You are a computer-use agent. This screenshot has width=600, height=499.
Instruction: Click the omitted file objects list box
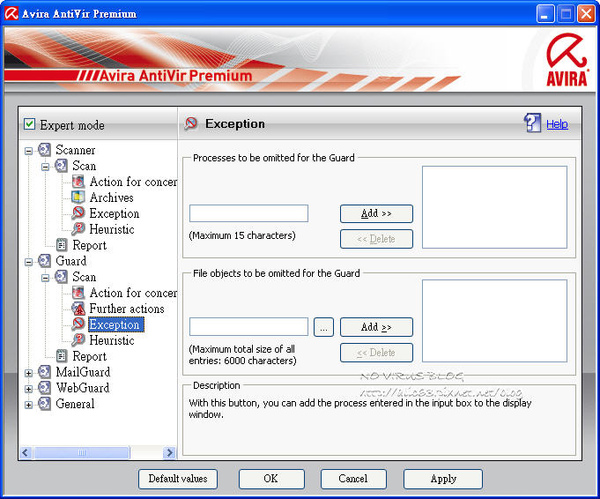[x=494, y=321]
